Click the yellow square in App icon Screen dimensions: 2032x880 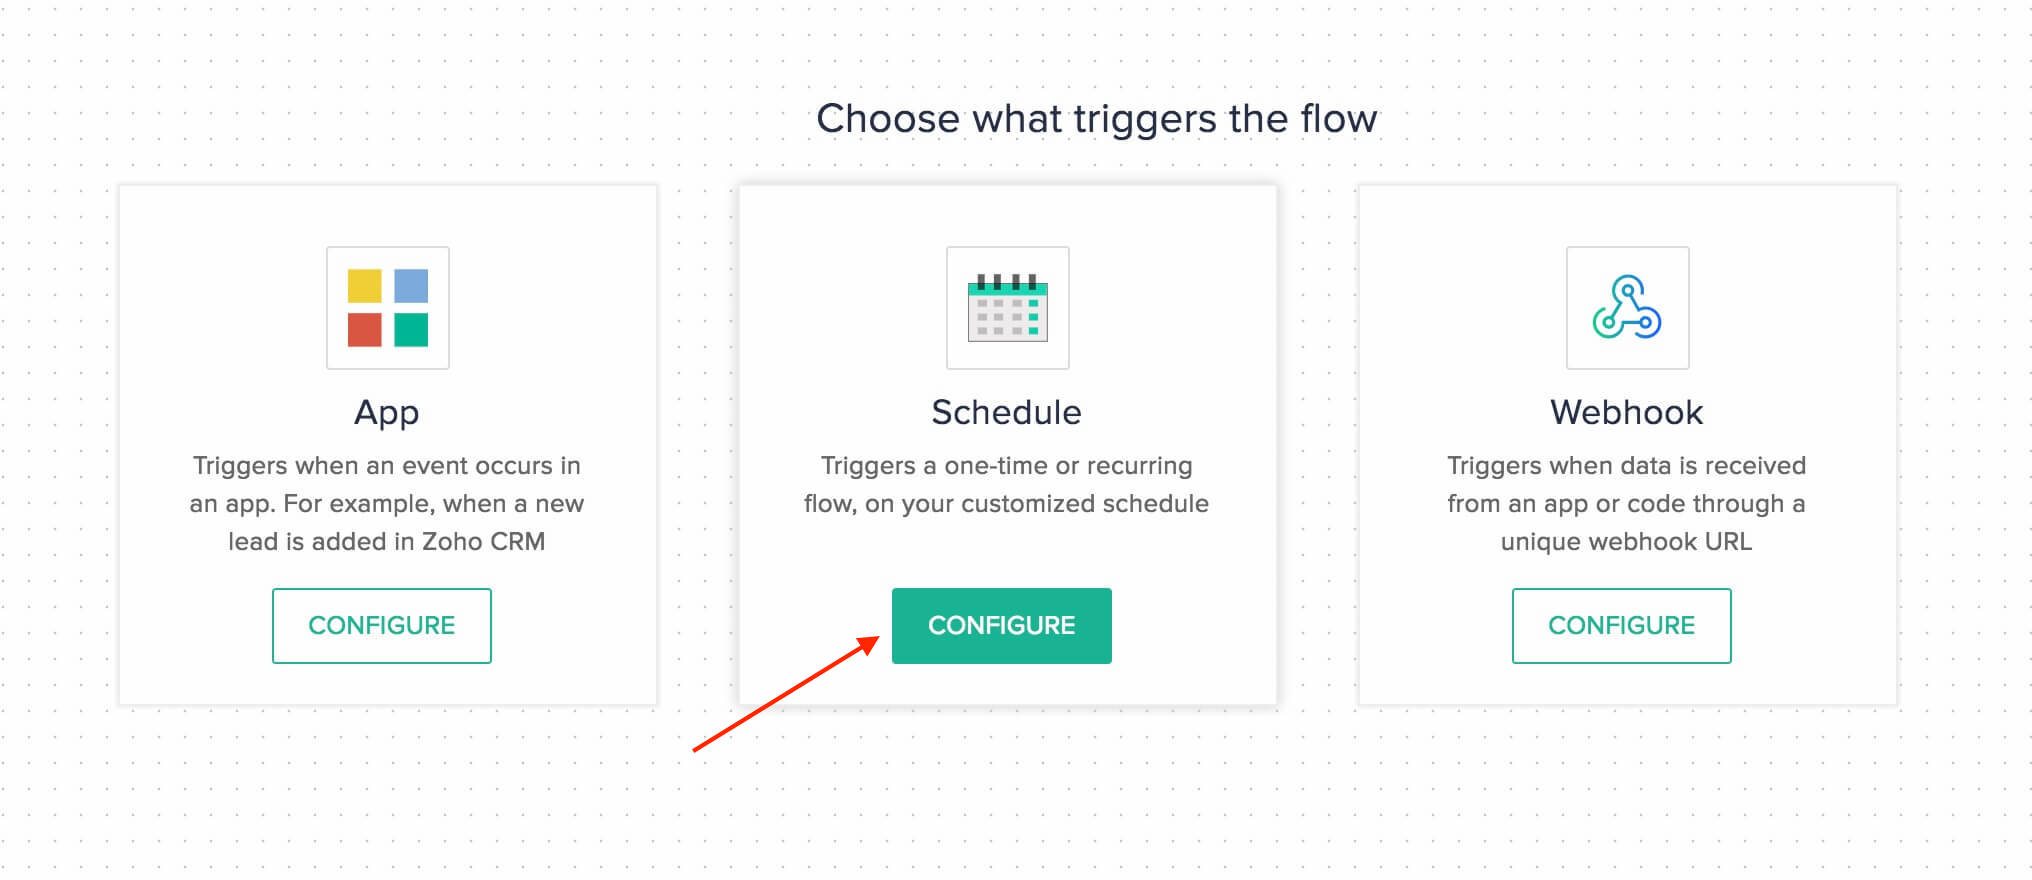point(364,286)
